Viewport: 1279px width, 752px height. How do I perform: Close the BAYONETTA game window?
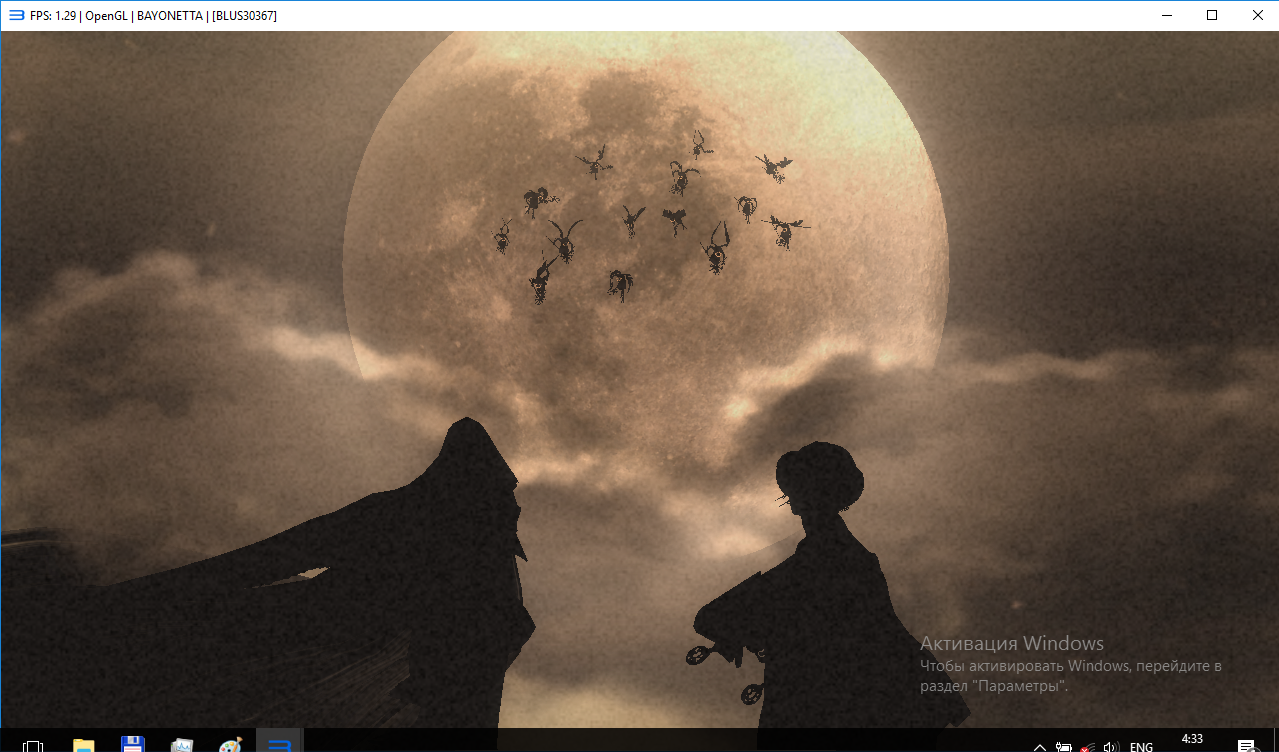1257,15
